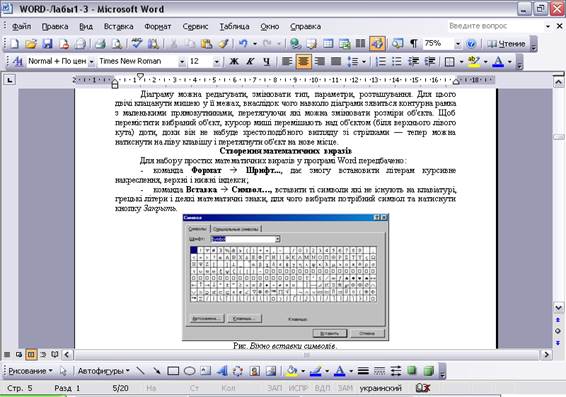Choose Line Style on the Drawing toolbar
The height and width of the screenshot is (397, 566).
363,371
